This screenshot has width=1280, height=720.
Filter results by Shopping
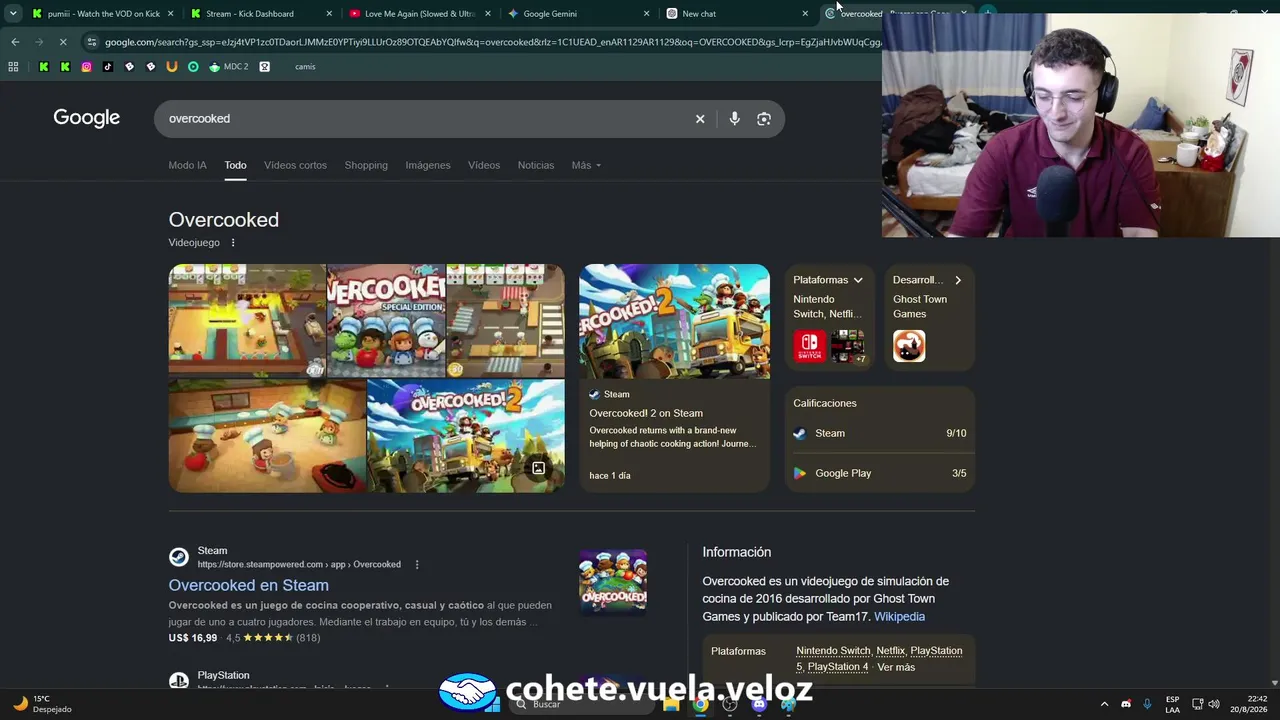click(x=366, y=165)
